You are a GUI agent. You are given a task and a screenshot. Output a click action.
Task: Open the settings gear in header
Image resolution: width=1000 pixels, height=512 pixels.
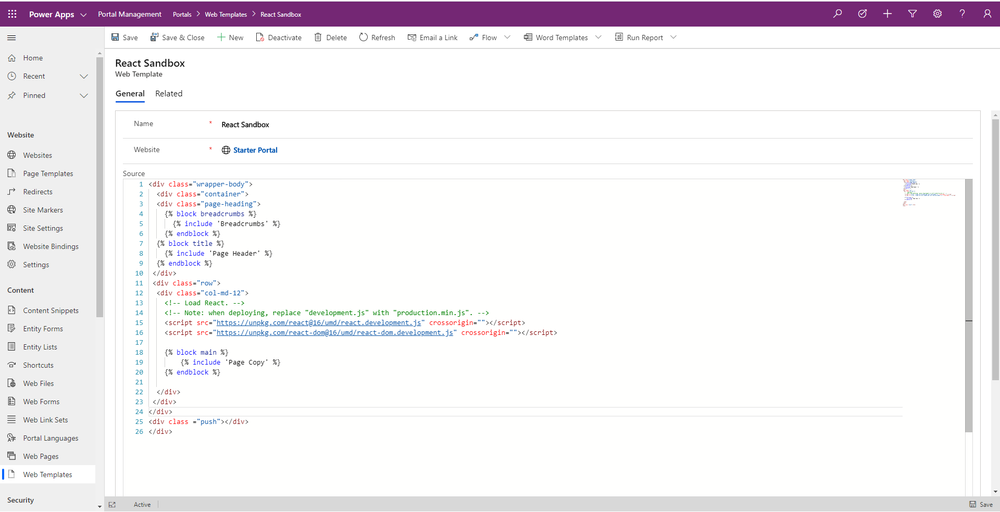(938, 13)
